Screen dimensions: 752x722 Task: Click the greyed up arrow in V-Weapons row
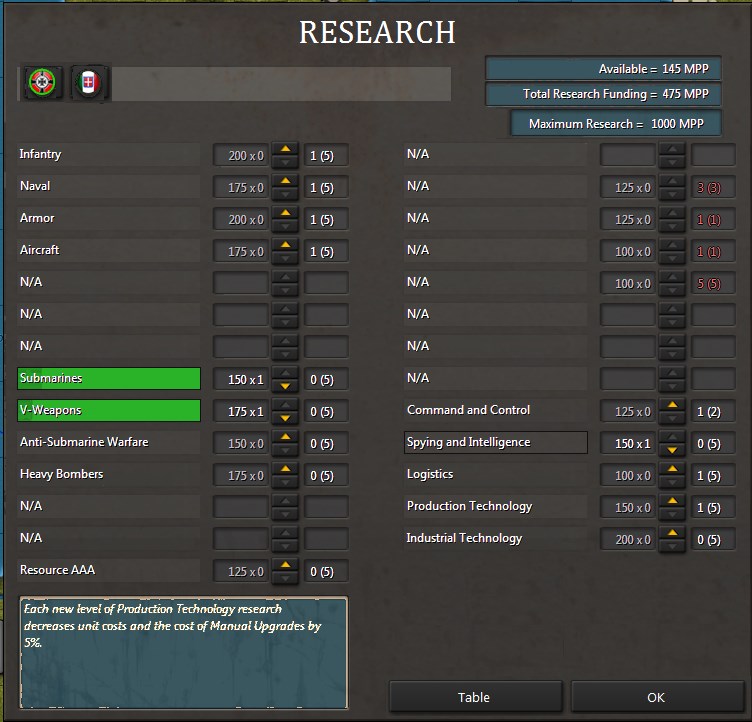coord(285,405)
